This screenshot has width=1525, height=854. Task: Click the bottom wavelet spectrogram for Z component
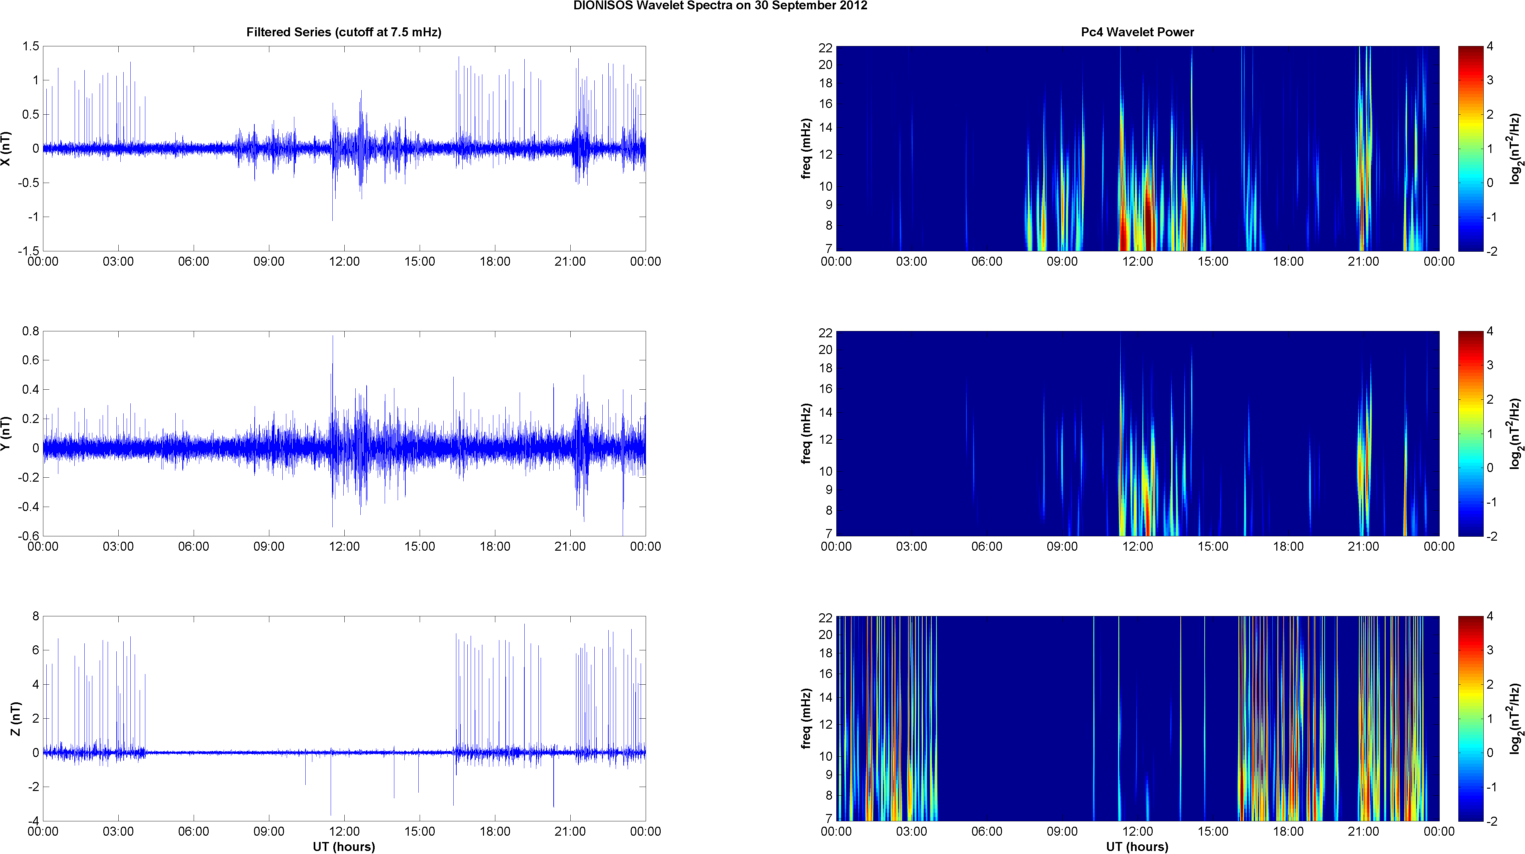pos(1137,718)
